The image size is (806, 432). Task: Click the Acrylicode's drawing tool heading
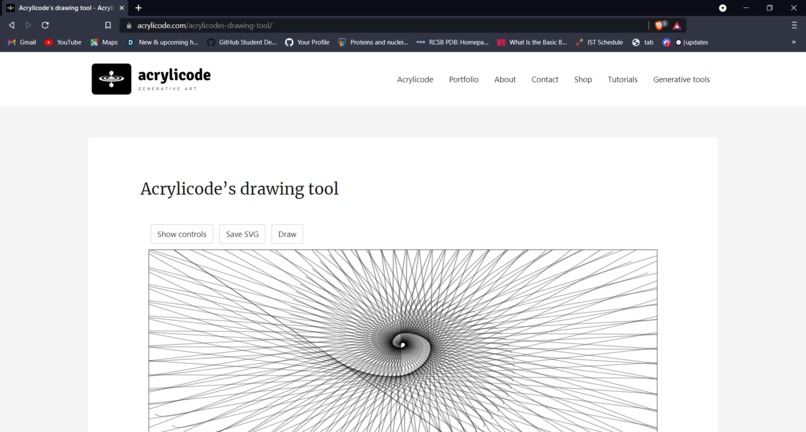pos(240,189)
